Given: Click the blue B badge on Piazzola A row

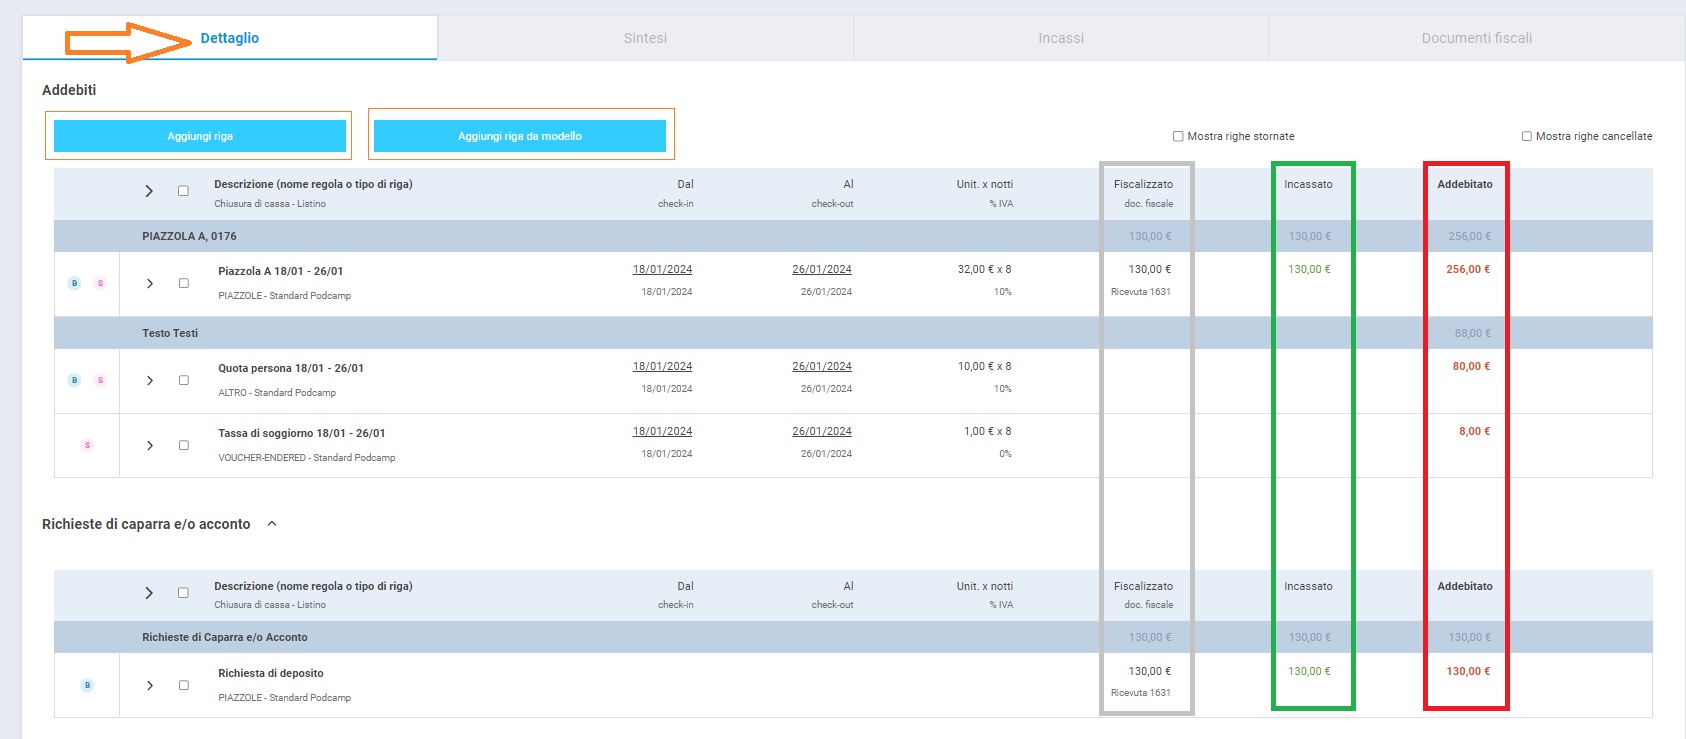Looking at the screenshot, I should pos(74,283).
